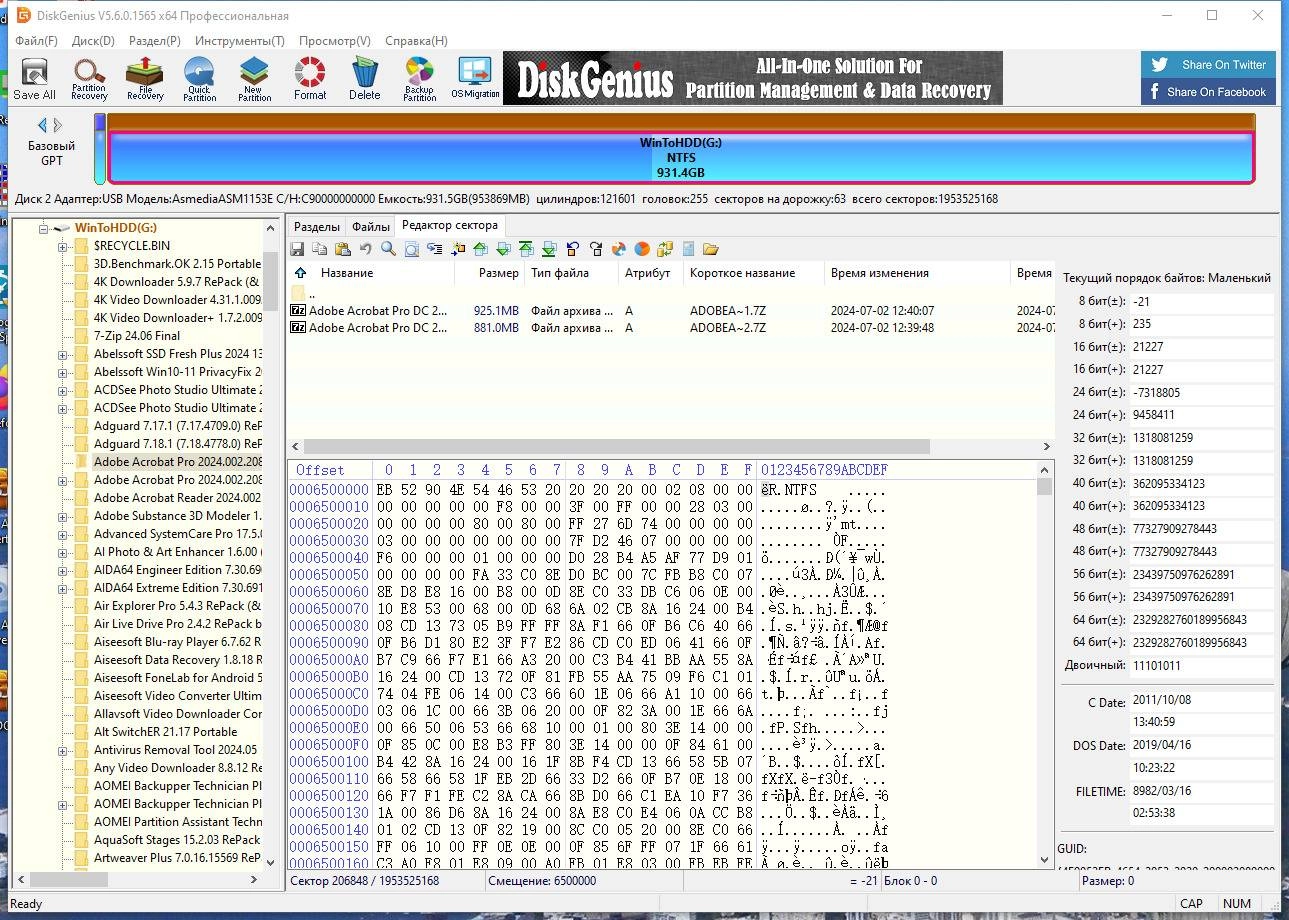Viewport: 1289px width, 920px height.
Task: Click the Delete partition icon
Action: (x=364, y=78)
